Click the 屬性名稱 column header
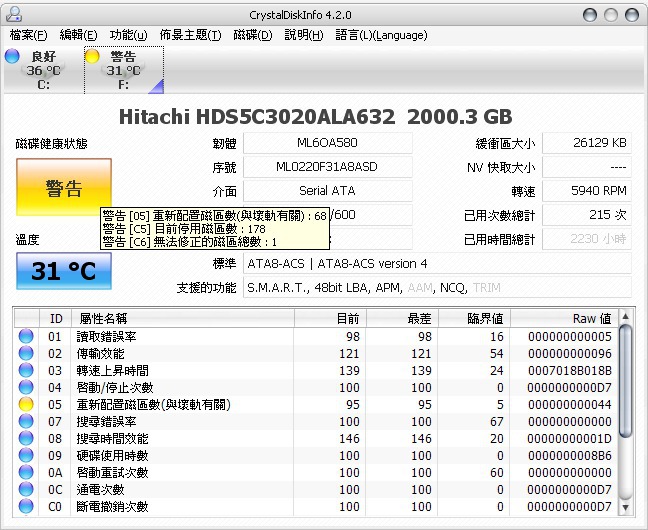 tap(183, 318)
